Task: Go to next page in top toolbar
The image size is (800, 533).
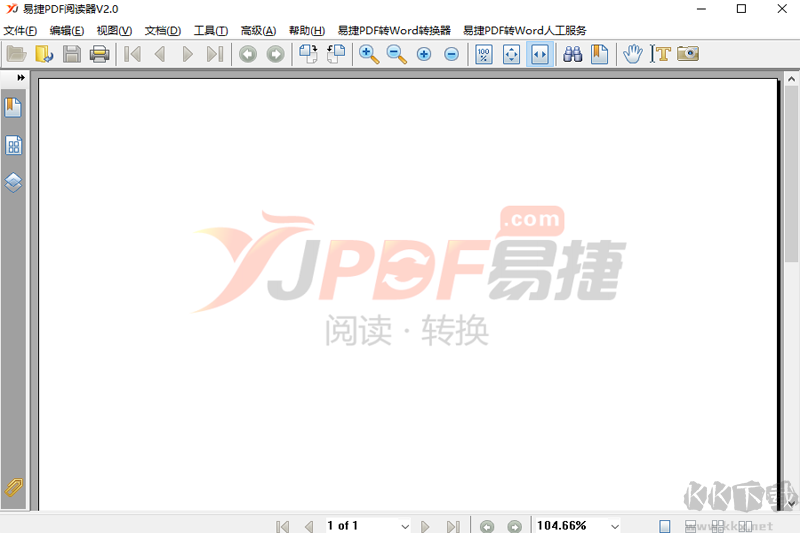Action: coord(187,54)
